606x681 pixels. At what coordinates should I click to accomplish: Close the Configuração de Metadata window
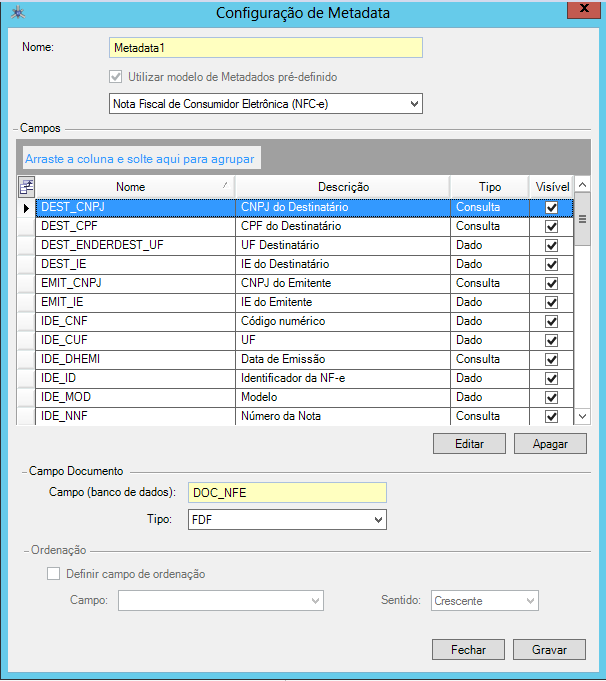point(577,11)
